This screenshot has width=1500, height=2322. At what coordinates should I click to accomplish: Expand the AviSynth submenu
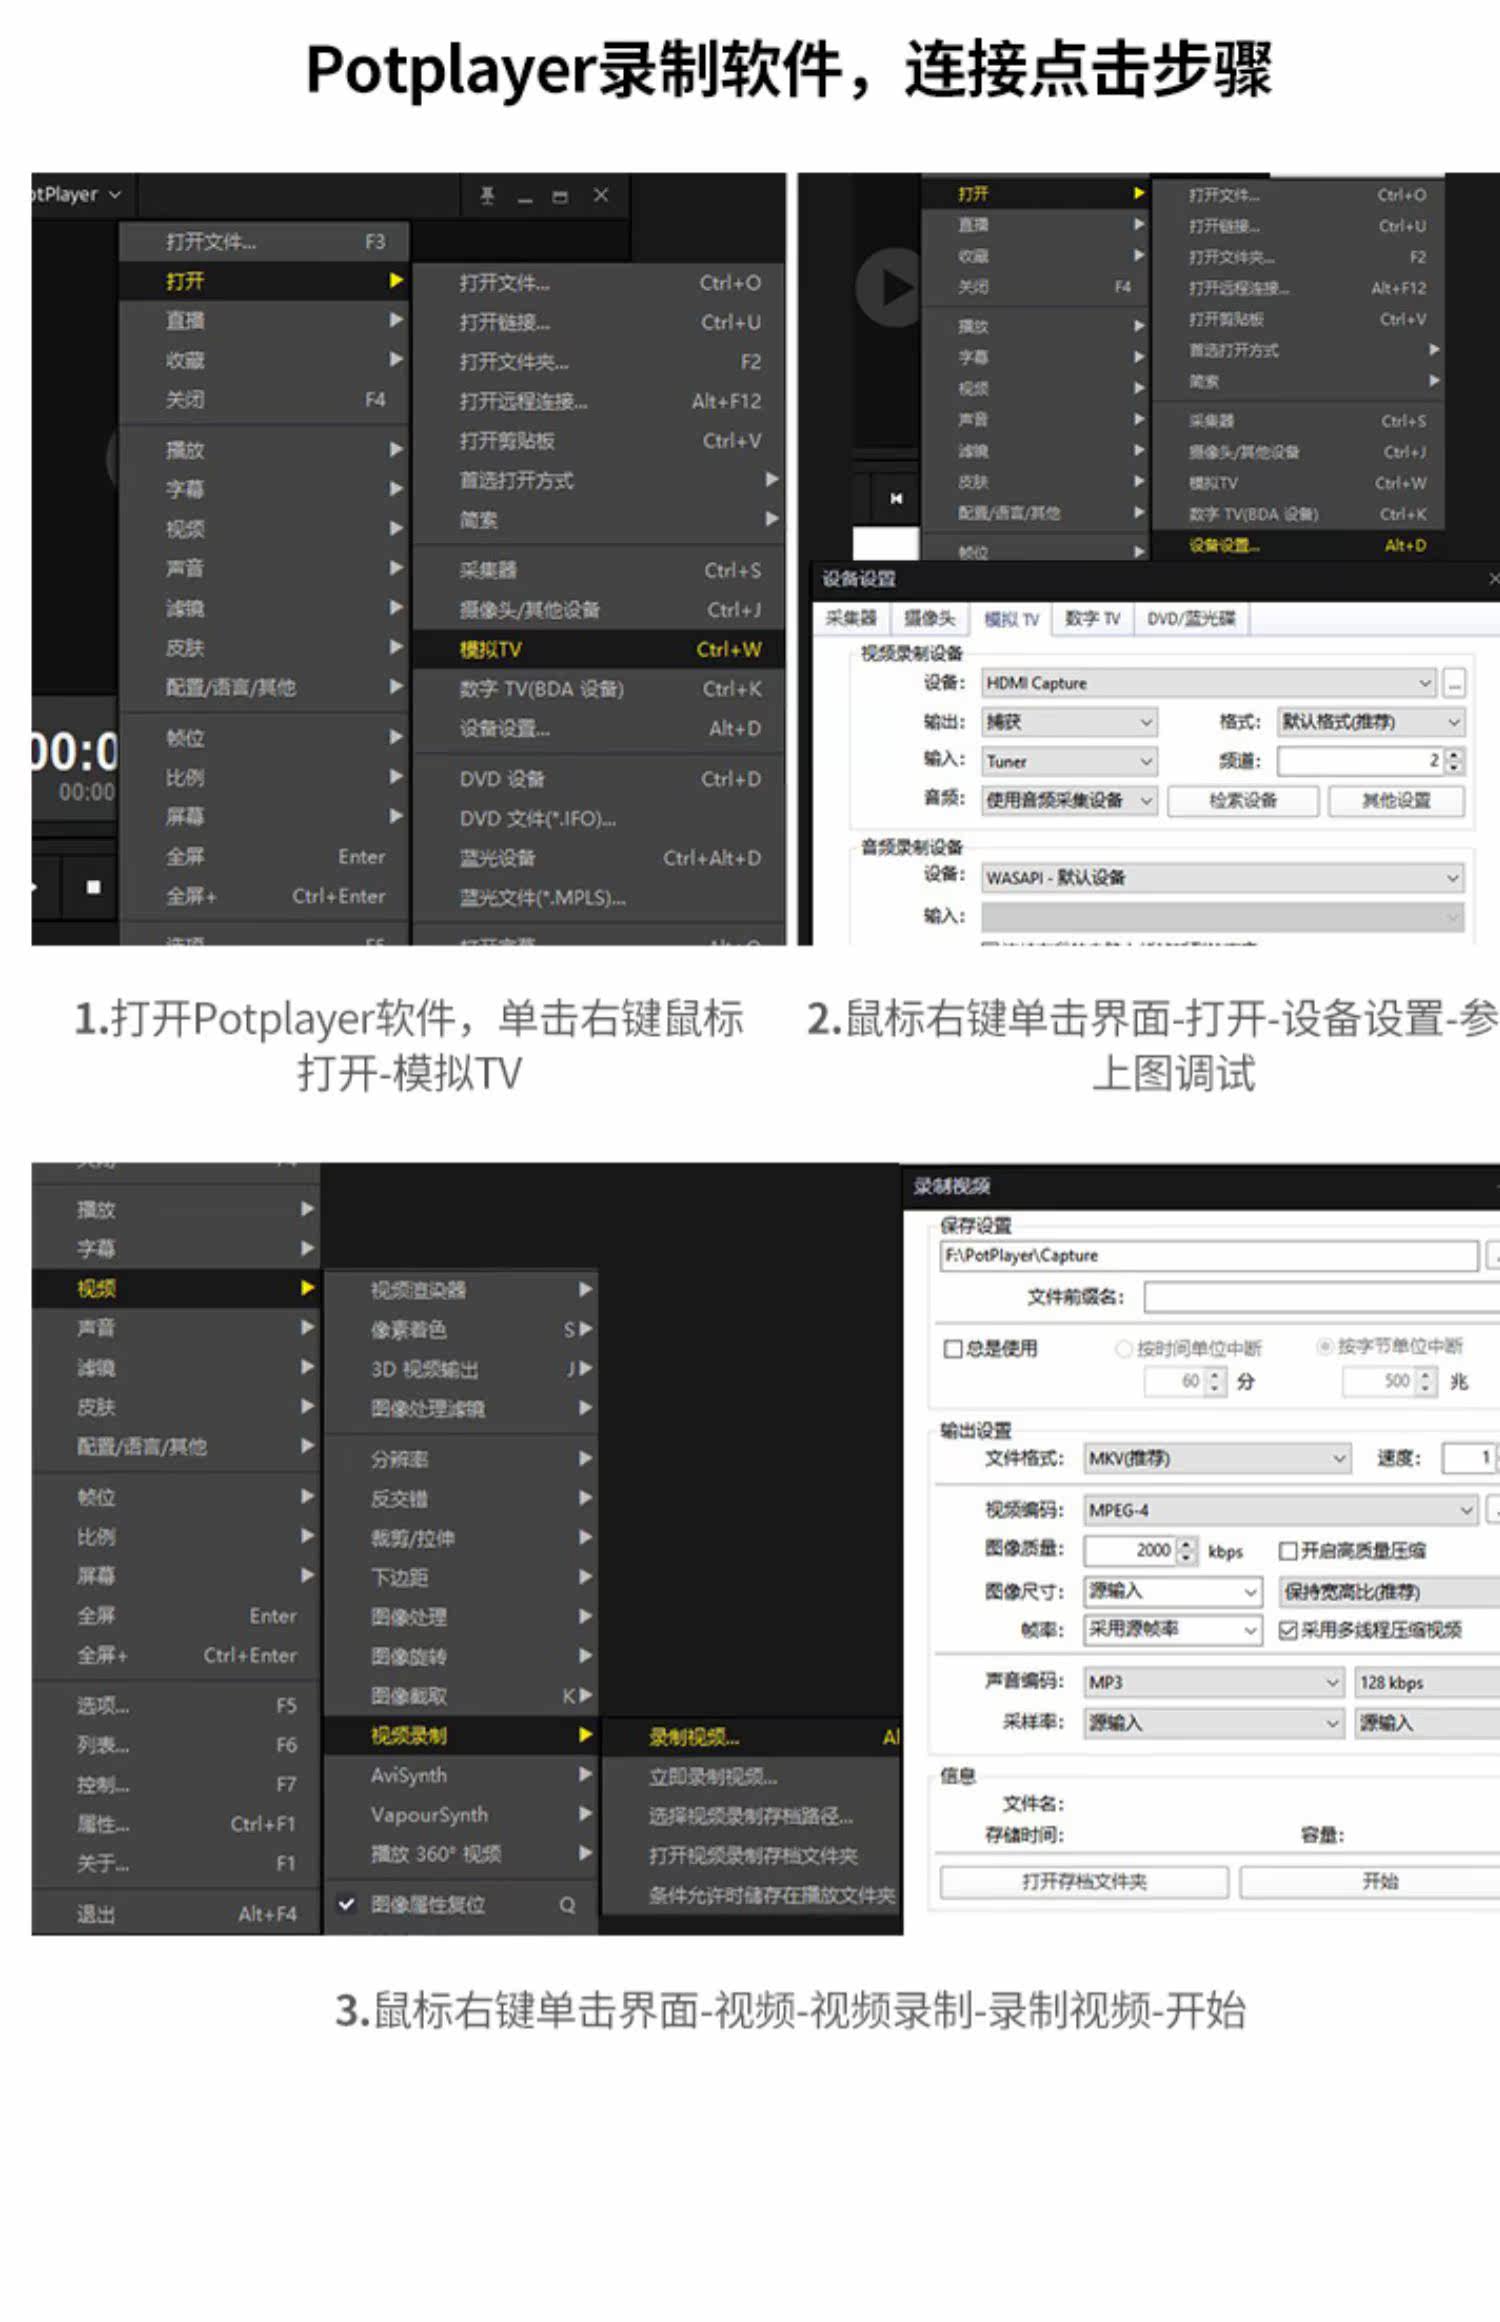click(462, 1775)
